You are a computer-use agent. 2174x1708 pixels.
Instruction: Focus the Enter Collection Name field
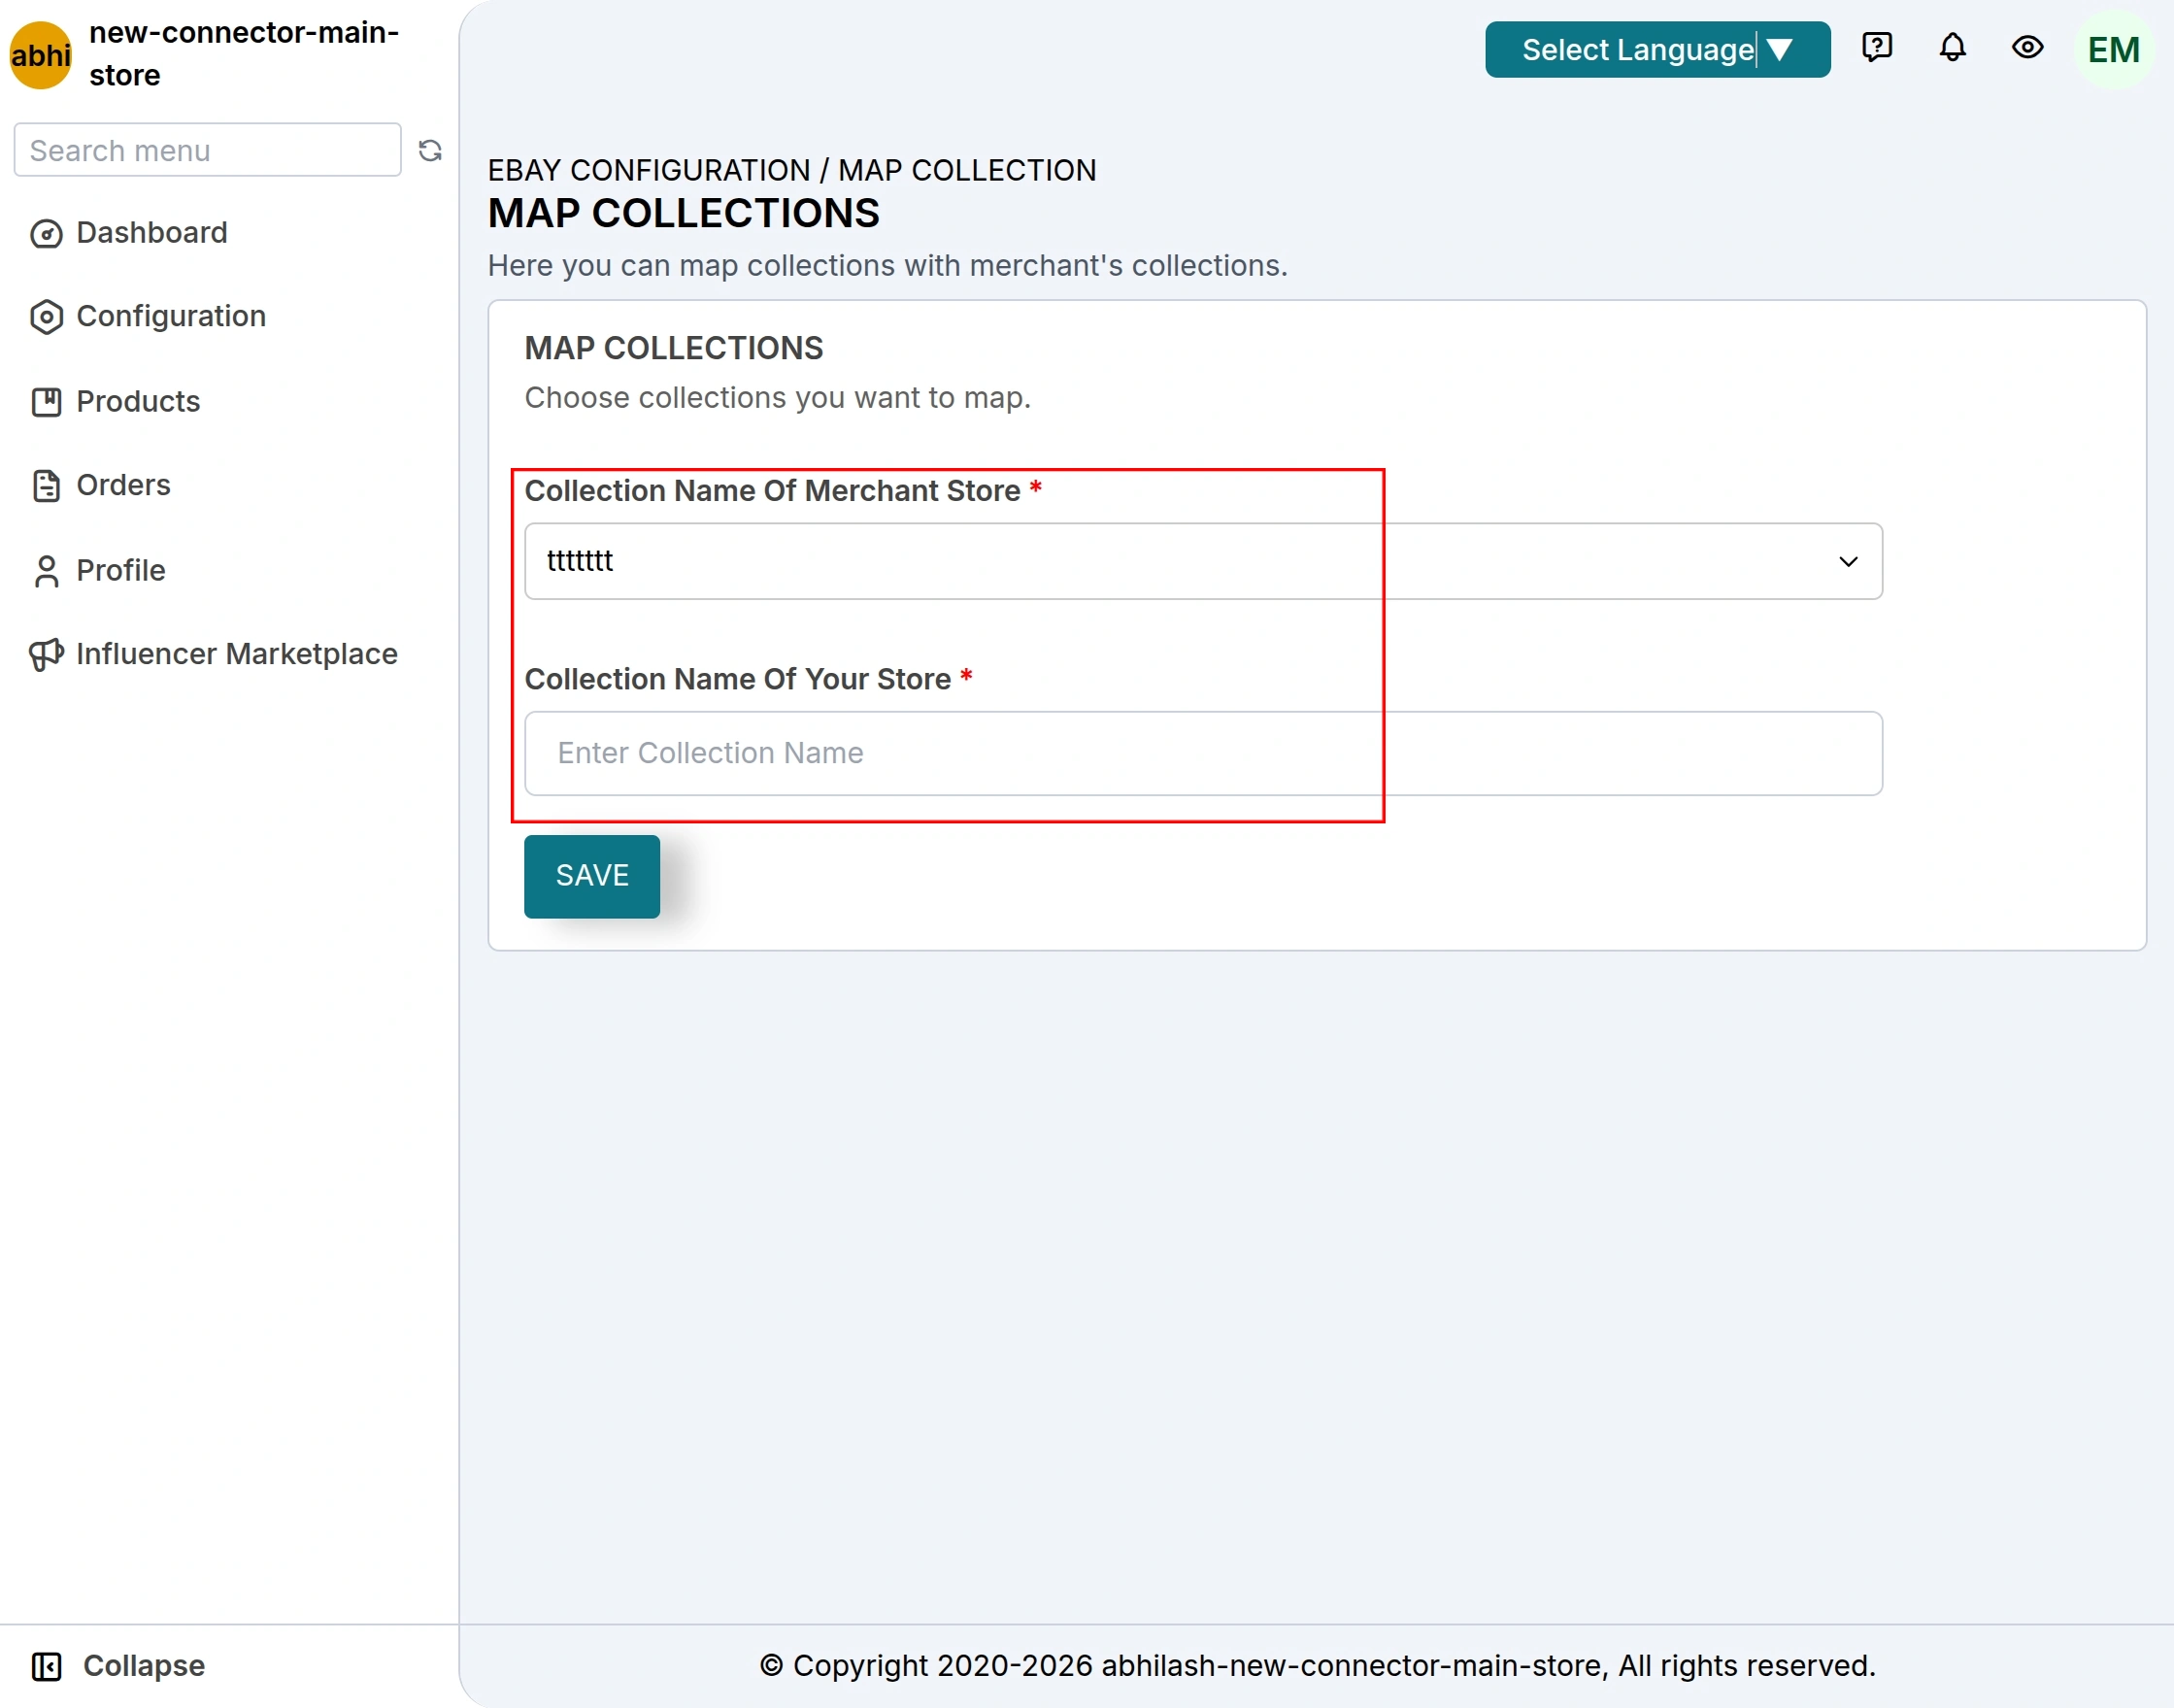pyautogui.click(x=1203, y=753)
